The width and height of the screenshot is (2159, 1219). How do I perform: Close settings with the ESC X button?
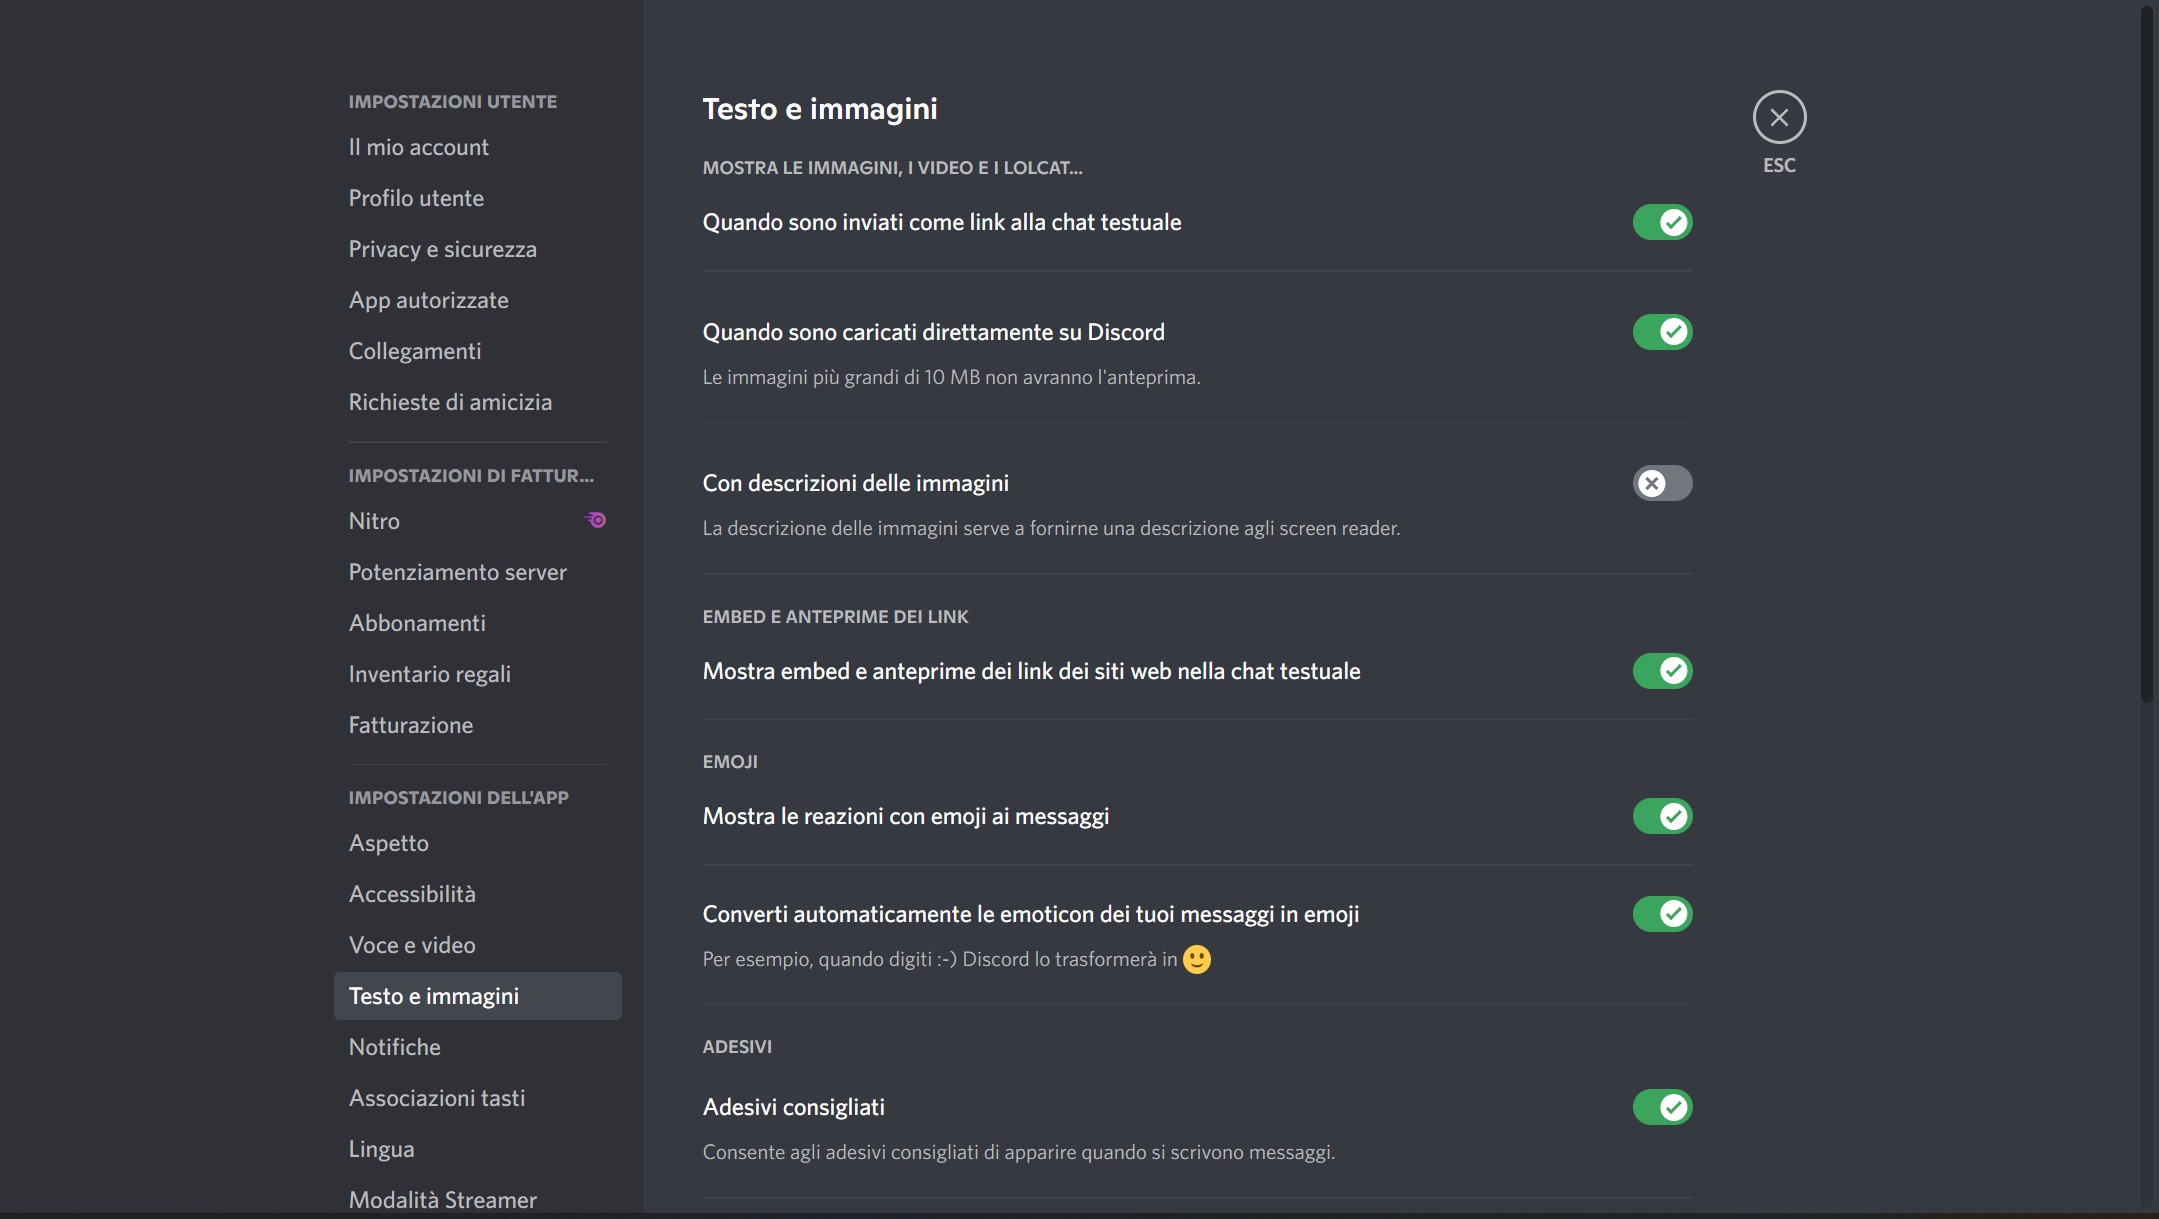pos(1778,117)
